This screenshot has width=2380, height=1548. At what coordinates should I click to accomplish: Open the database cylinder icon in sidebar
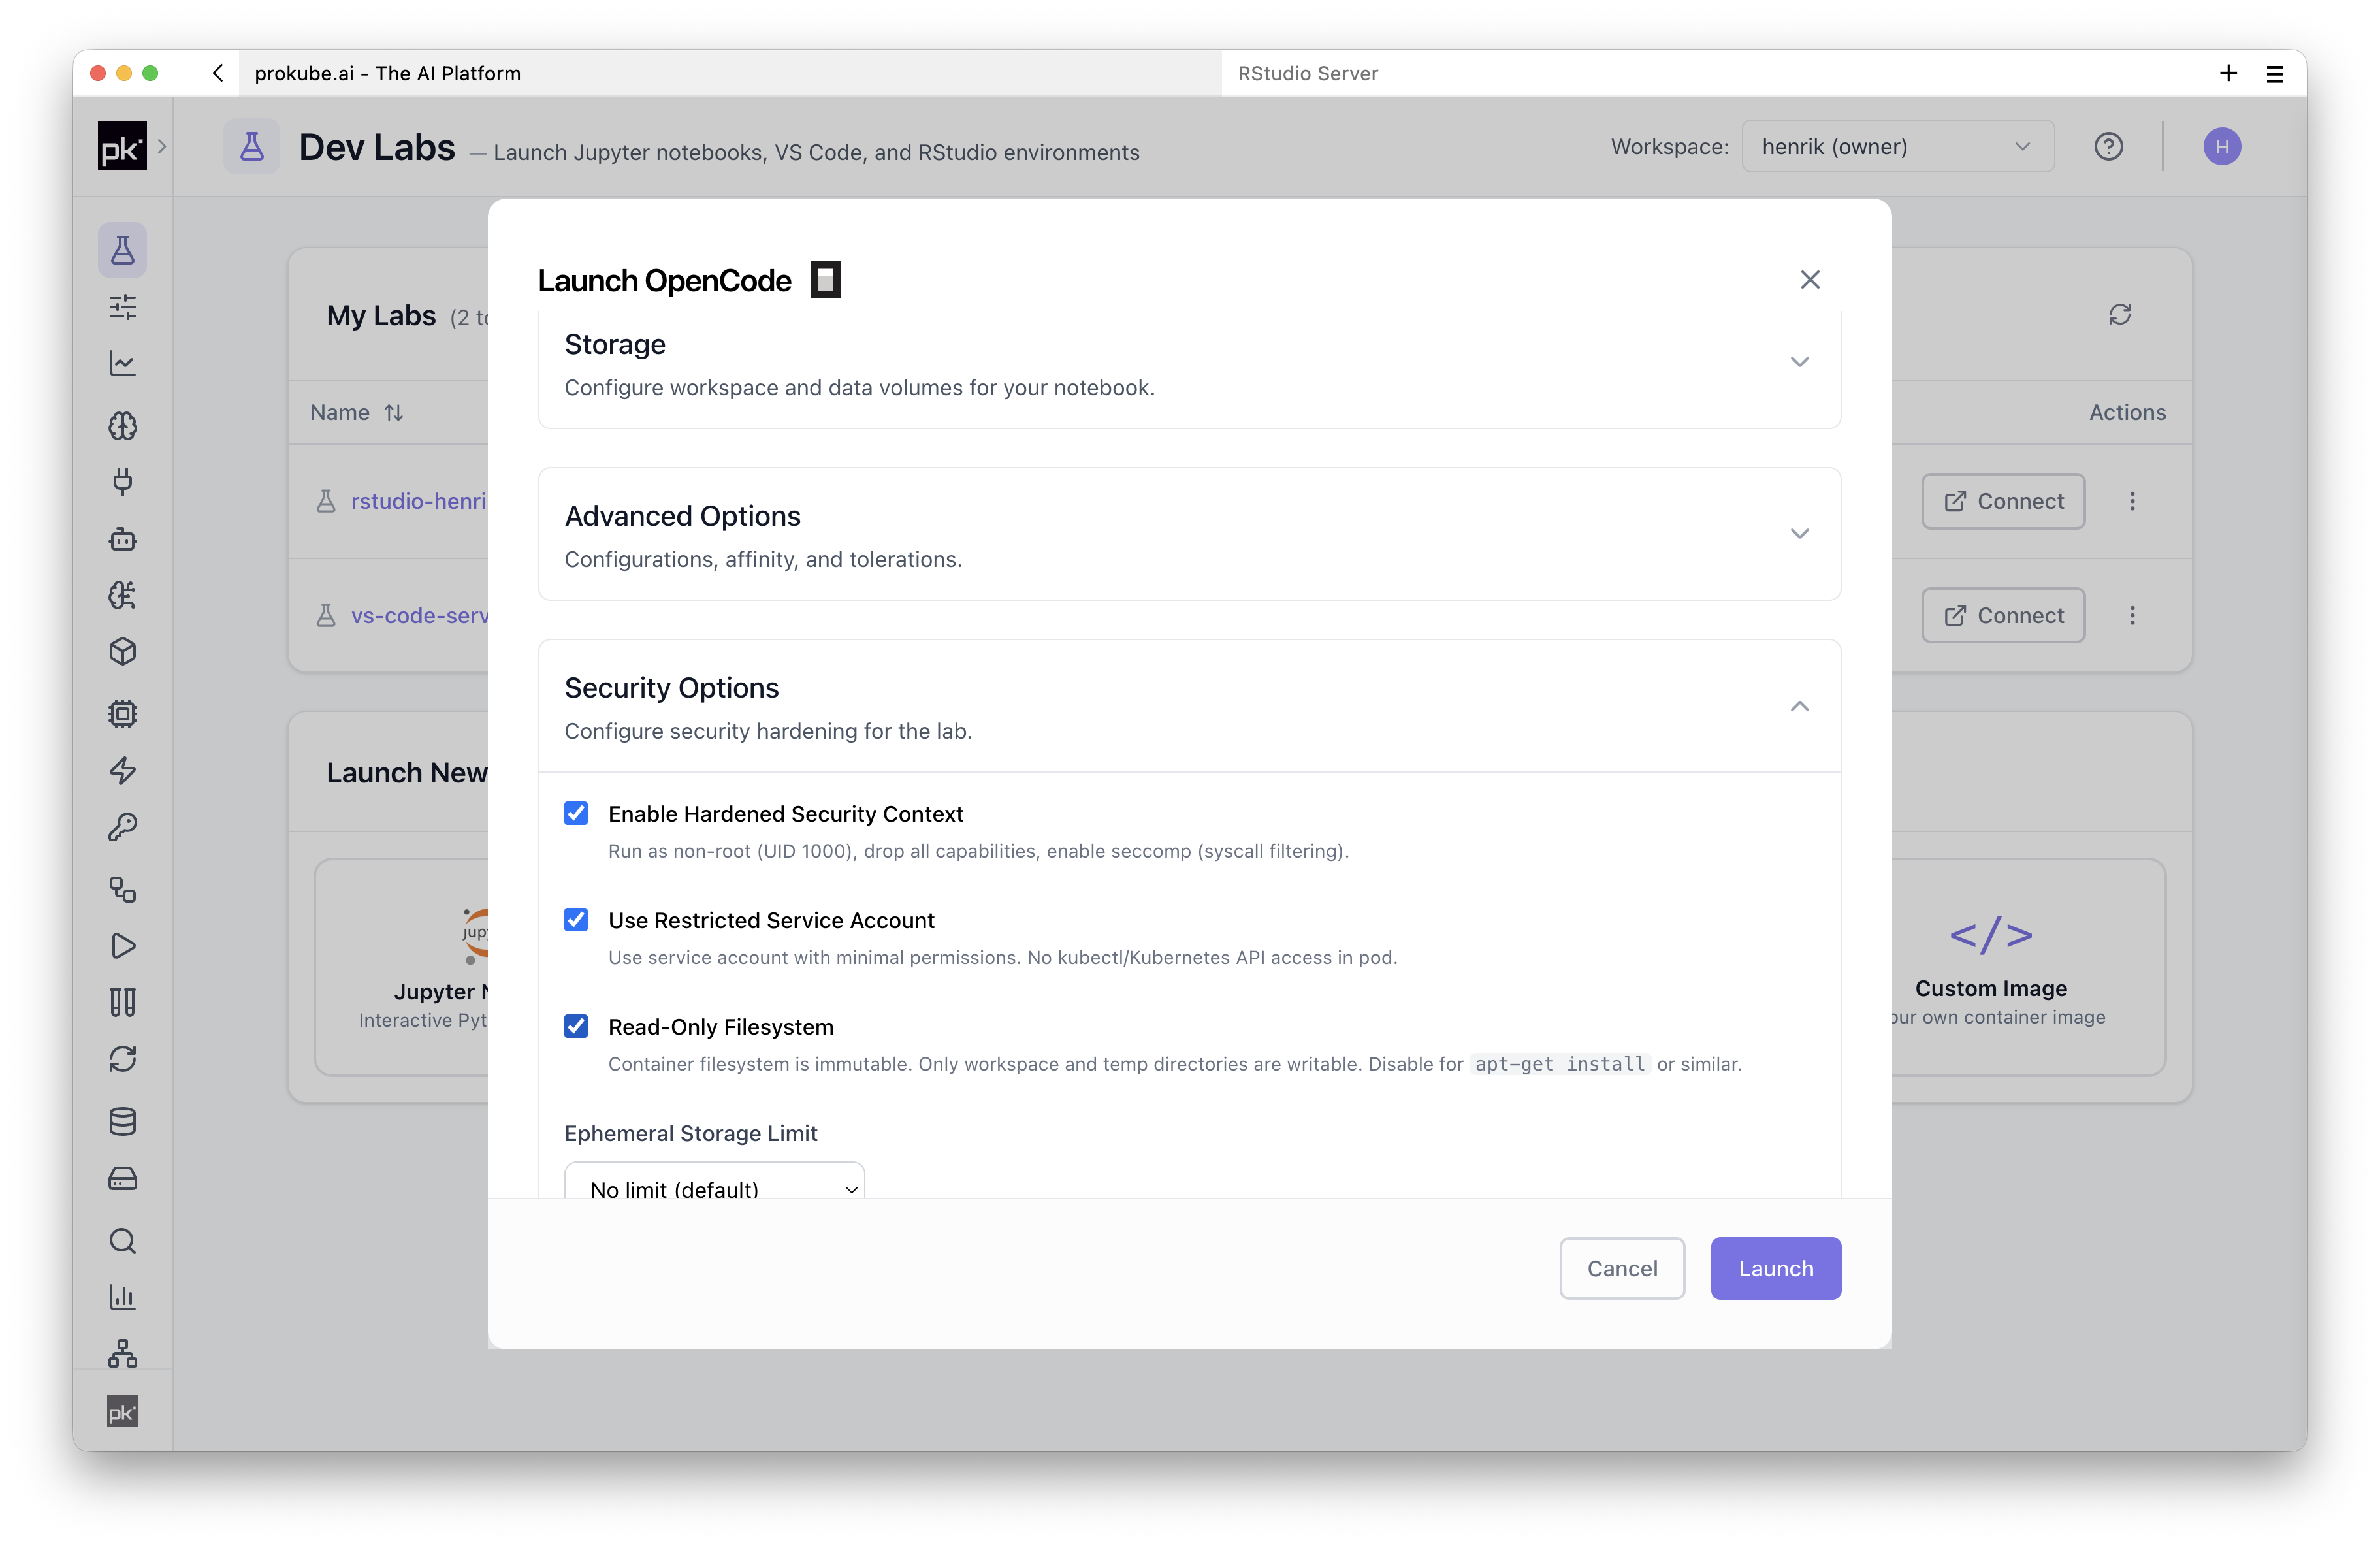point(122,1121)
